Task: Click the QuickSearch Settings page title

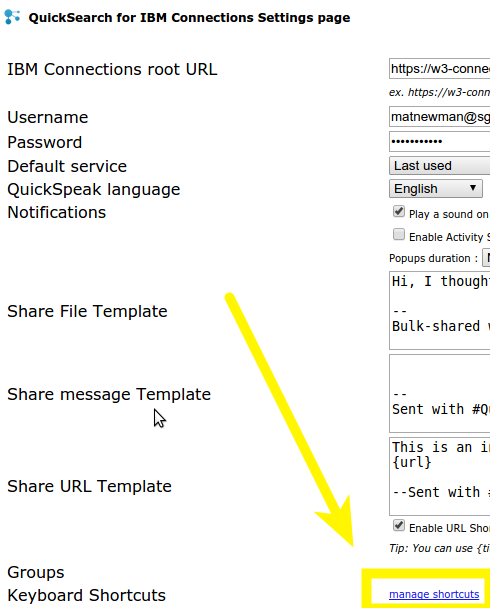Action: pos(189,17)
